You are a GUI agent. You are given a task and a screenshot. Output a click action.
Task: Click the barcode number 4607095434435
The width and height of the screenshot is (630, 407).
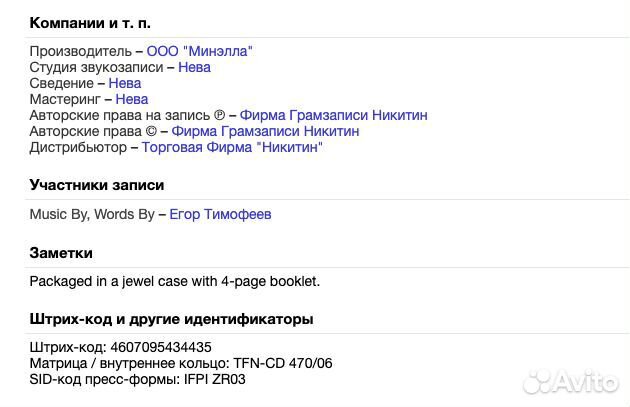162,347
